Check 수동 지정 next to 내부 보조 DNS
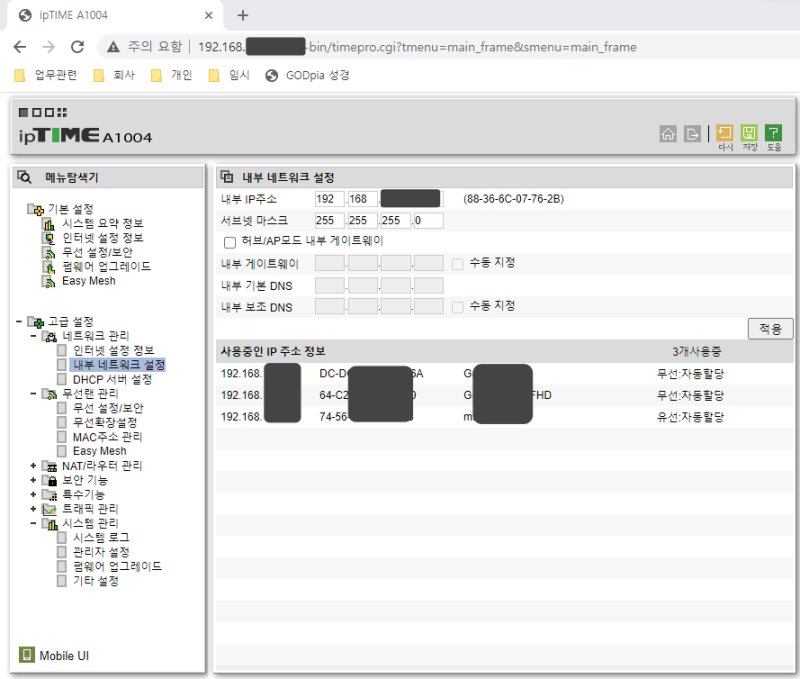This screenshot has height=679, width=800. coord(459,307)
